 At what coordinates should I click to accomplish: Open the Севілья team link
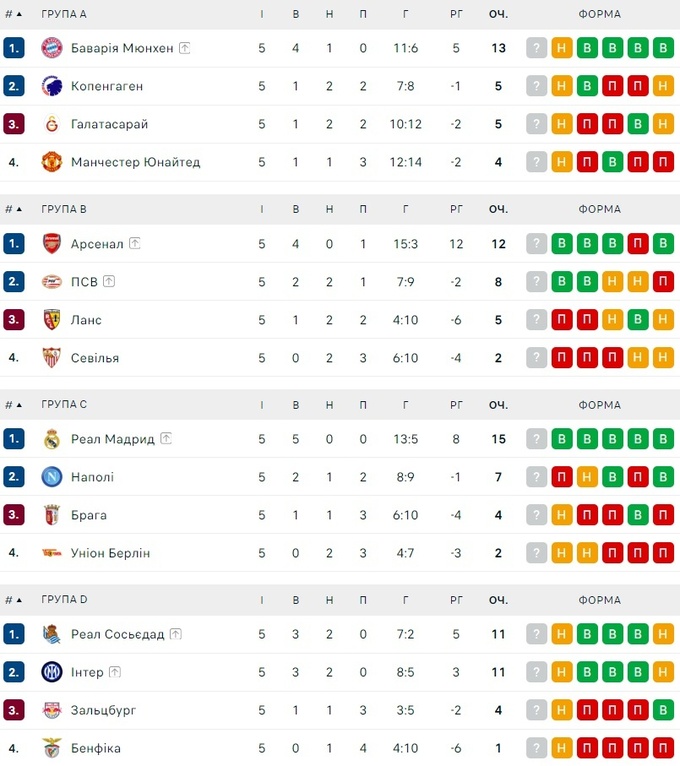tap(95, 358)
